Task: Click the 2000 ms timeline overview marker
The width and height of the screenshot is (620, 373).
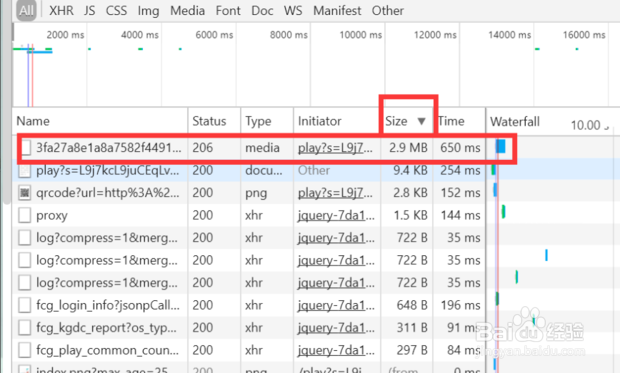Action: click(x=65, y=35)
